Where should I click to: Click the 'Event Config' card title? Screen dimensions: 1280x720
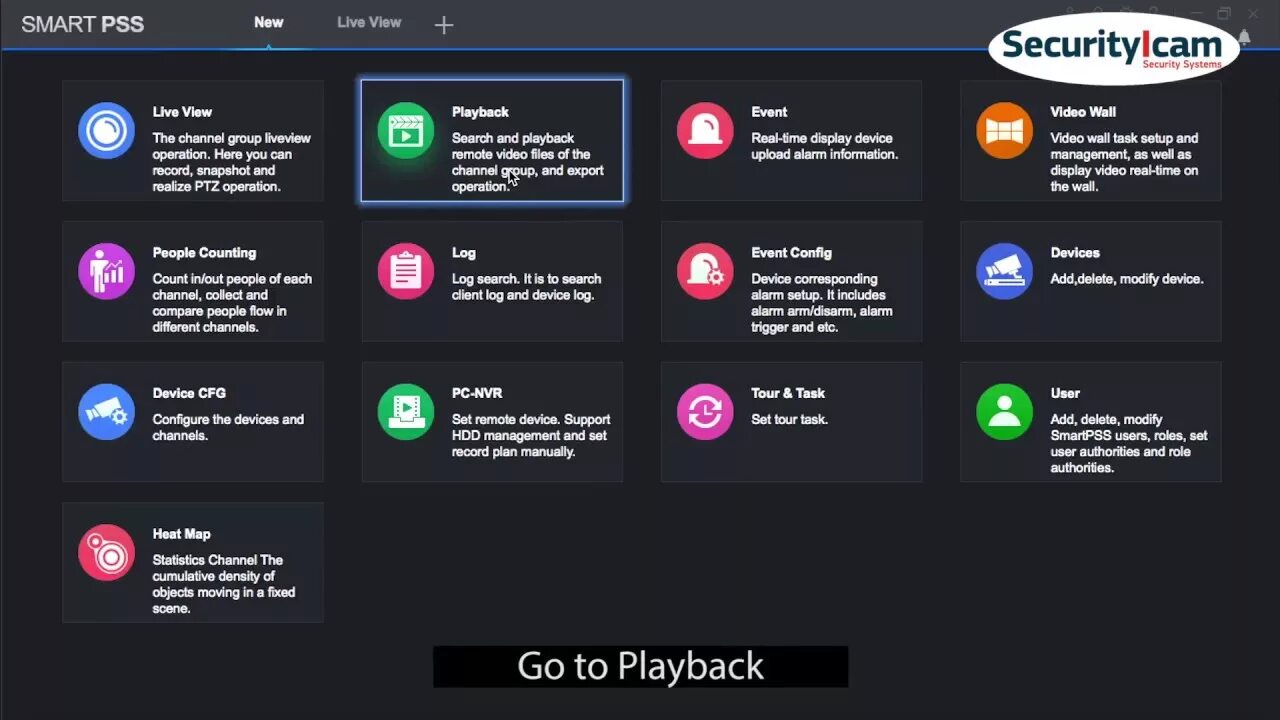coord(791,253)
